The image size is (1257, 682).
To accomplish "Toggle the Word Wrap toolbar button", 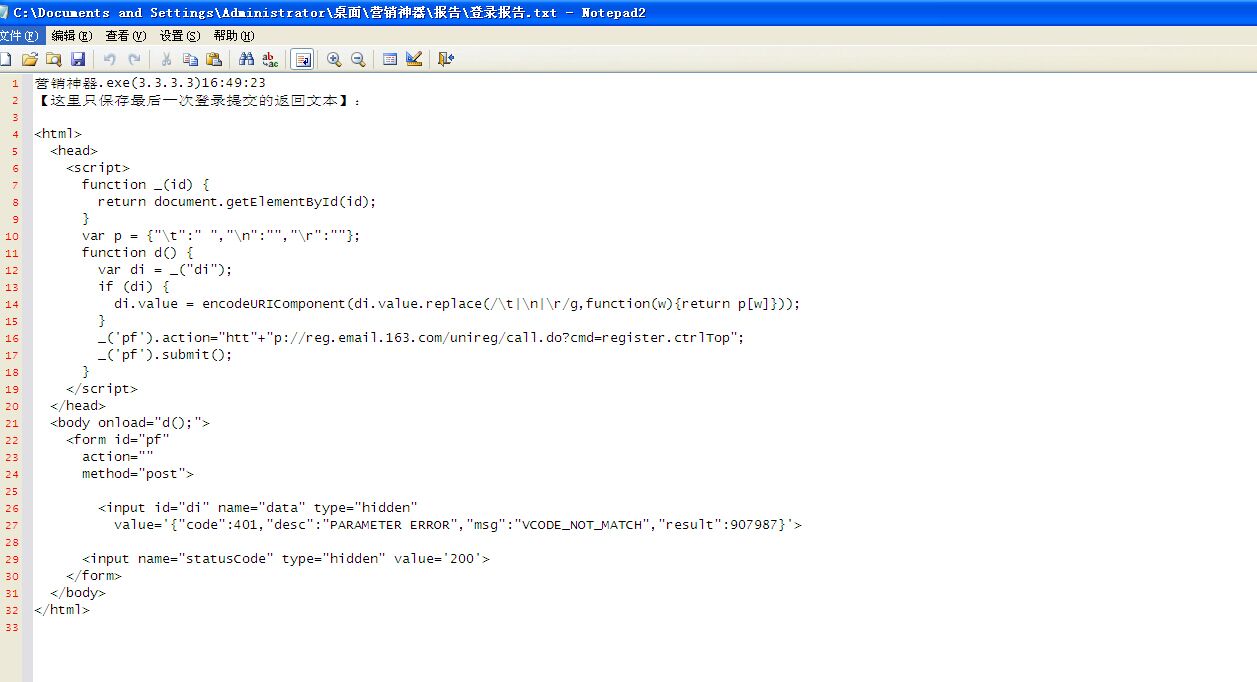I will 302,60.
